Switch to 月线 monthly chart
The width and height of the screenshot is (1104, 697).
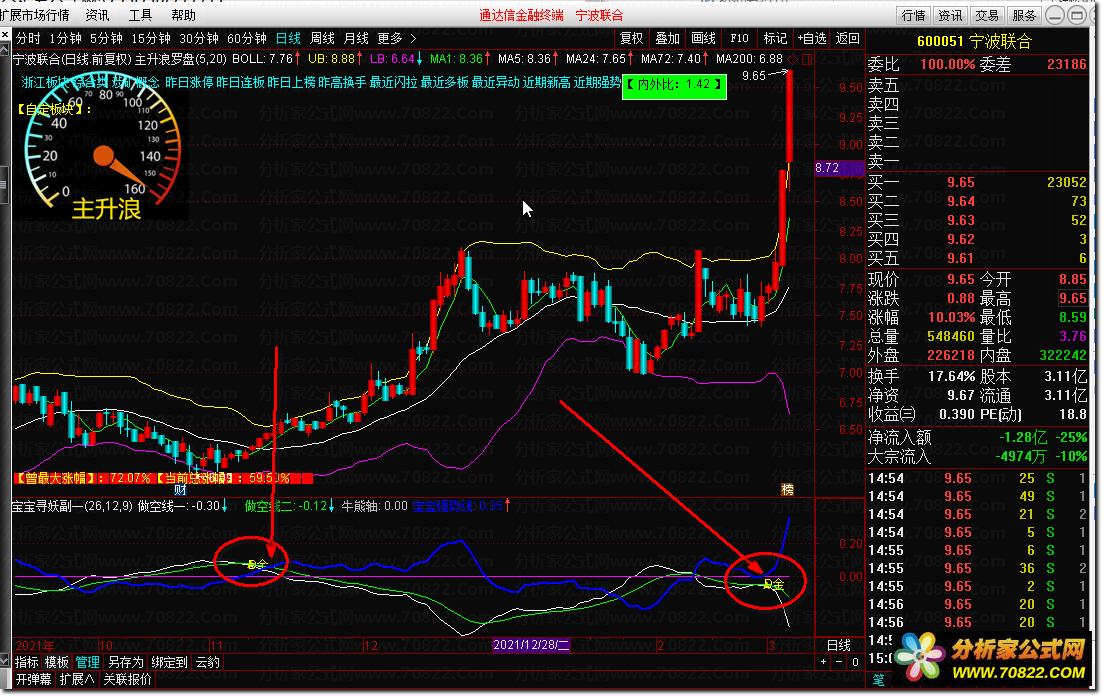[x=356, y=38]
